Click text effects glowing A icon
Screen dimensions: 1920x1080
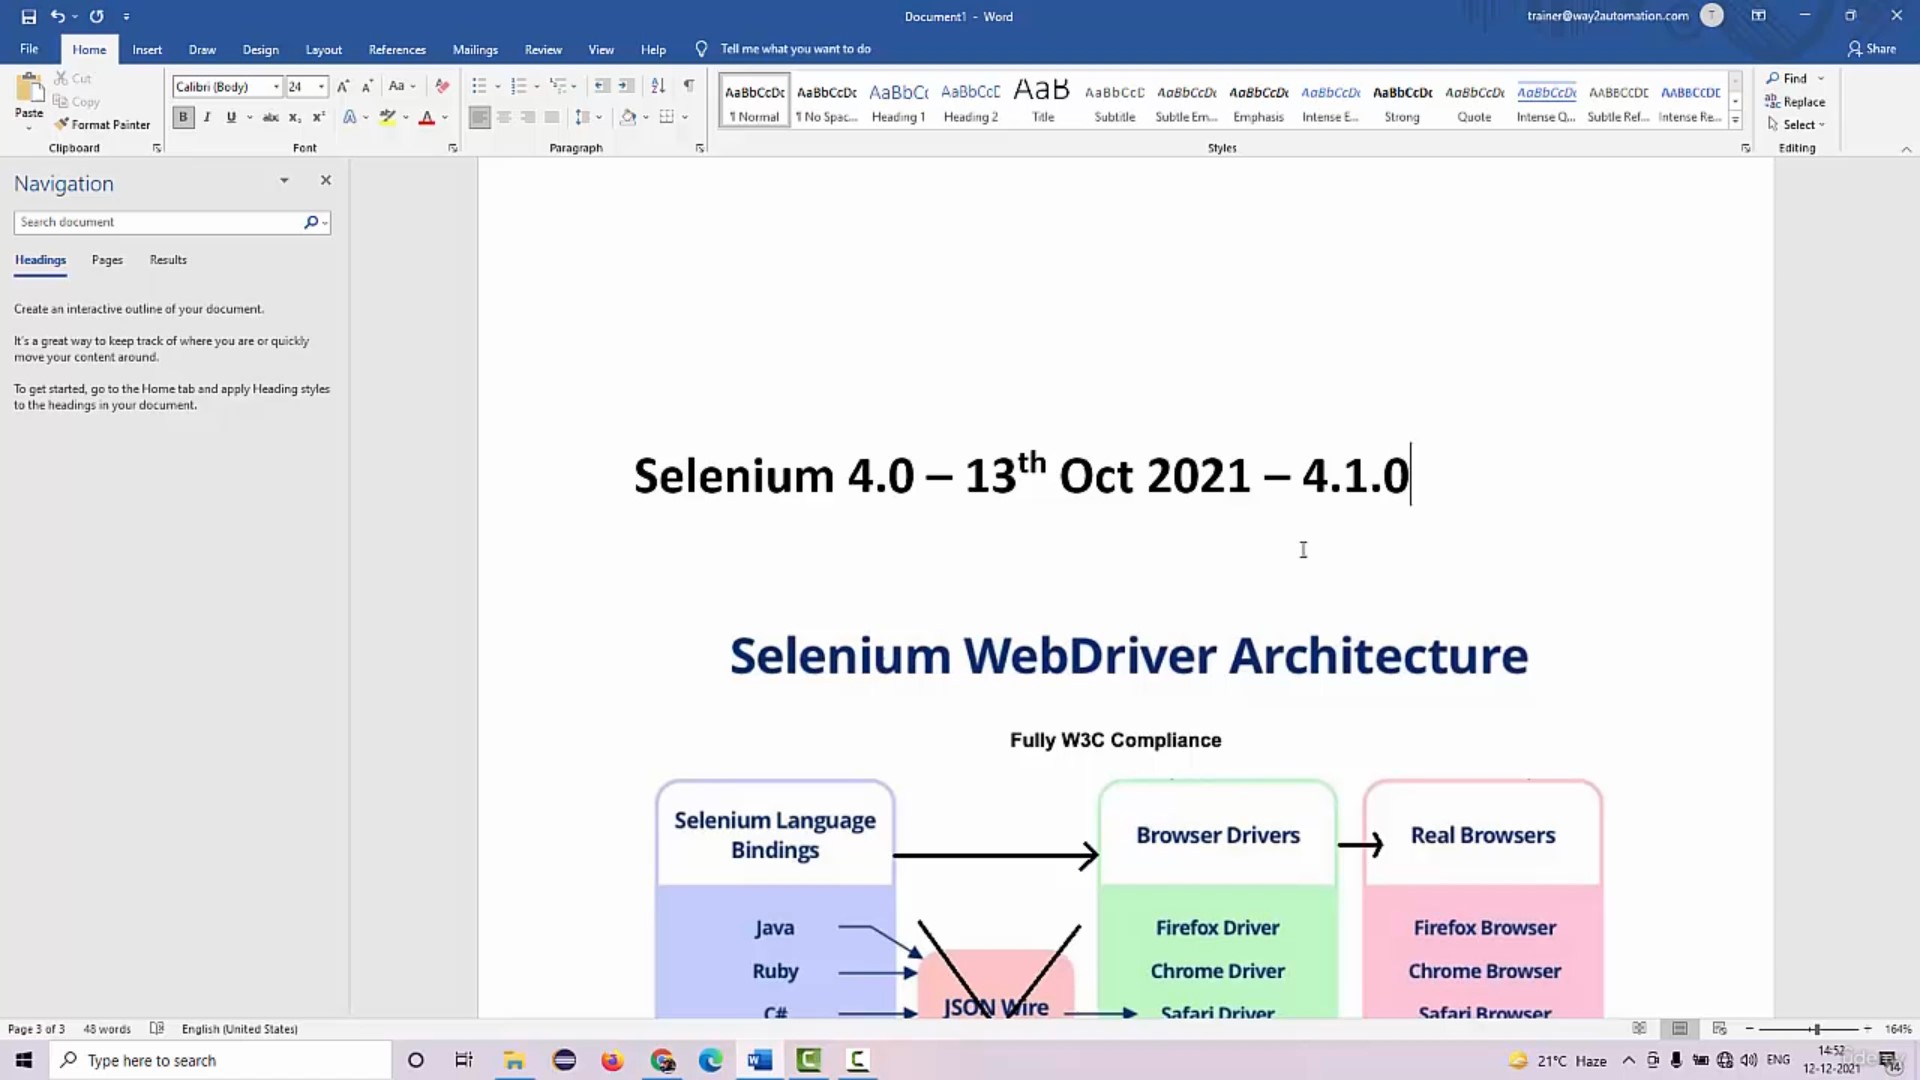(x=350, y=117)
